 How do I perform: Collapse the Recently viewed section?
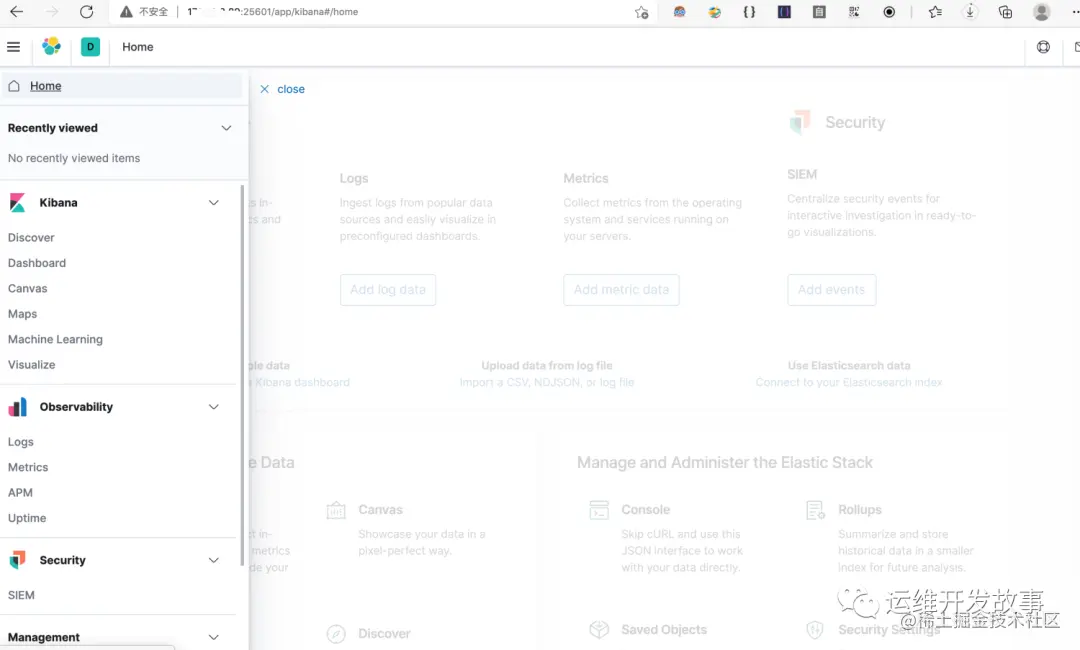tap(226, 128)
